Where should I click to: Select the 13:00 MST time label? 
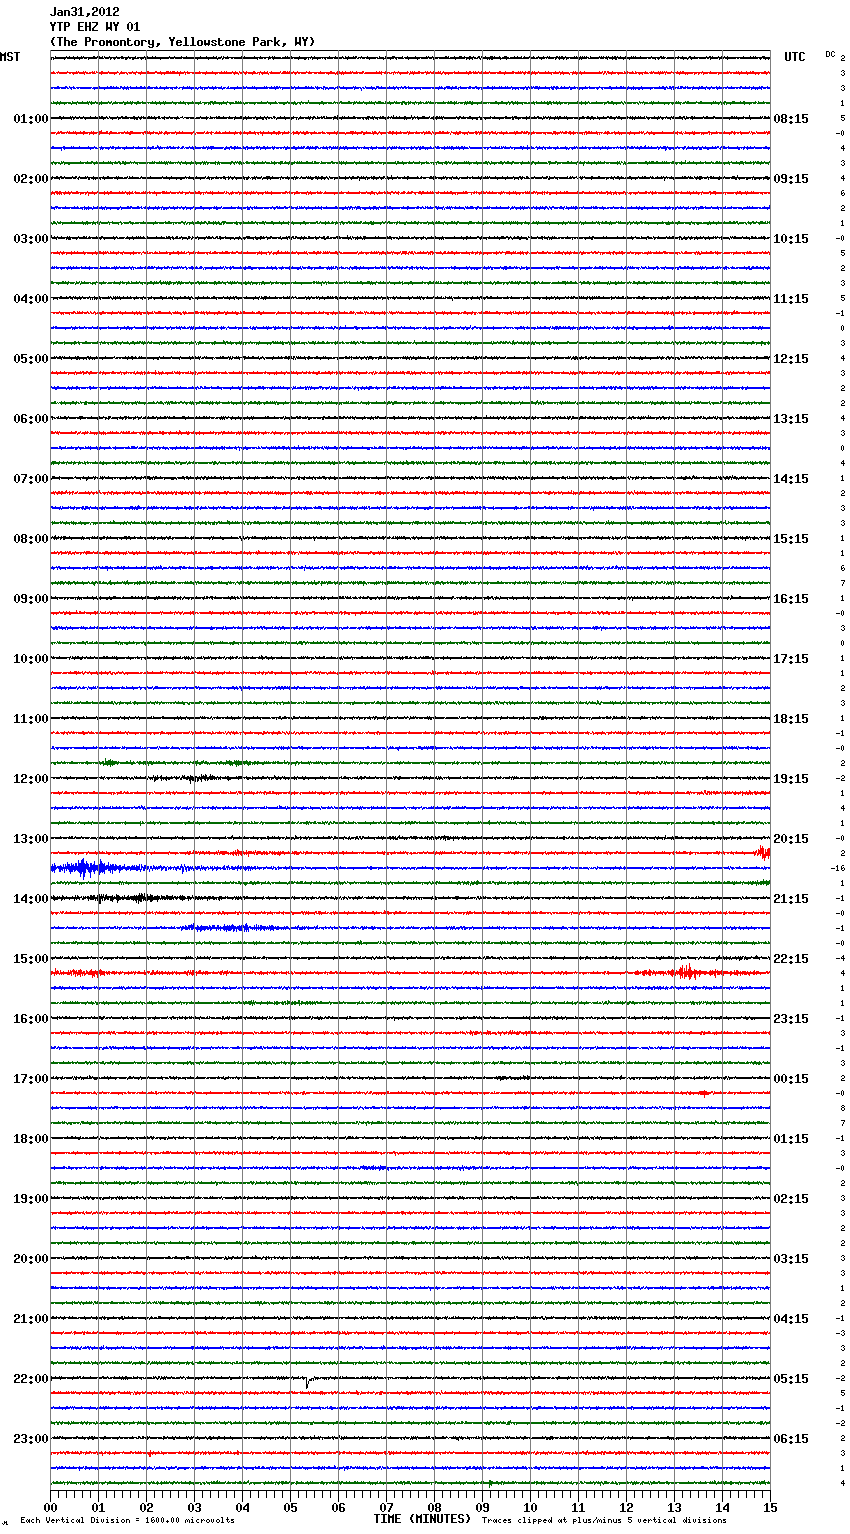pos(30,839)
